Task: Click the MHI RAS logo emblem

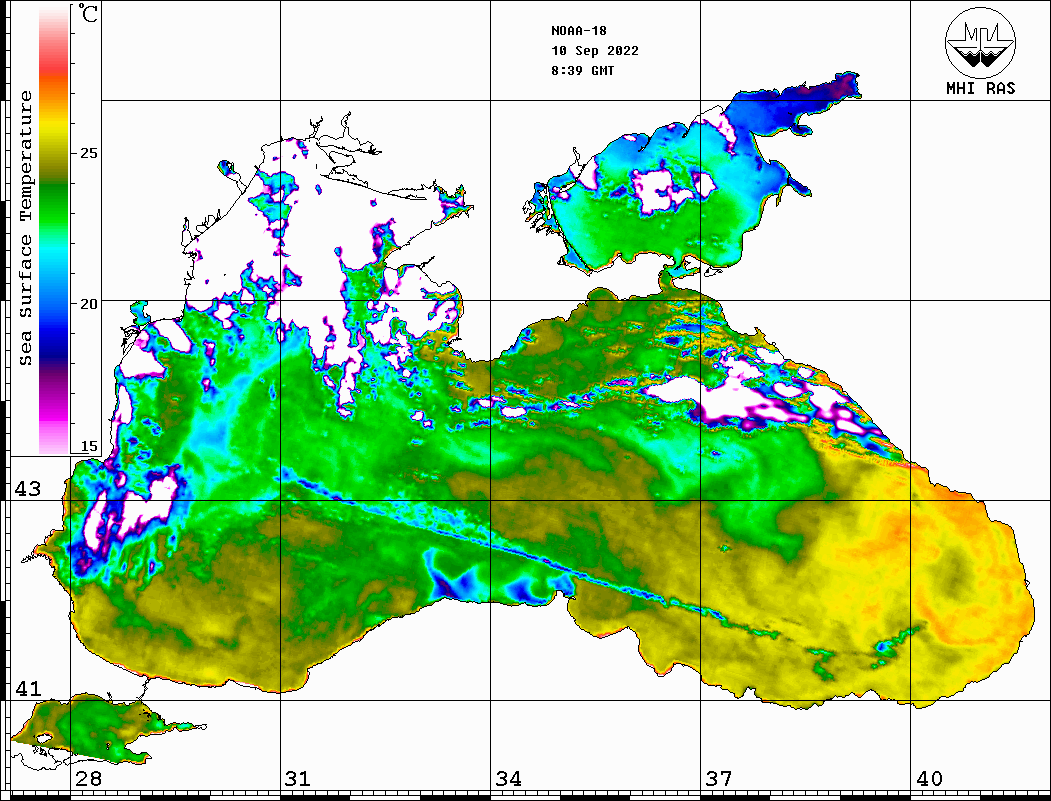Action: (x=980, y=42)
